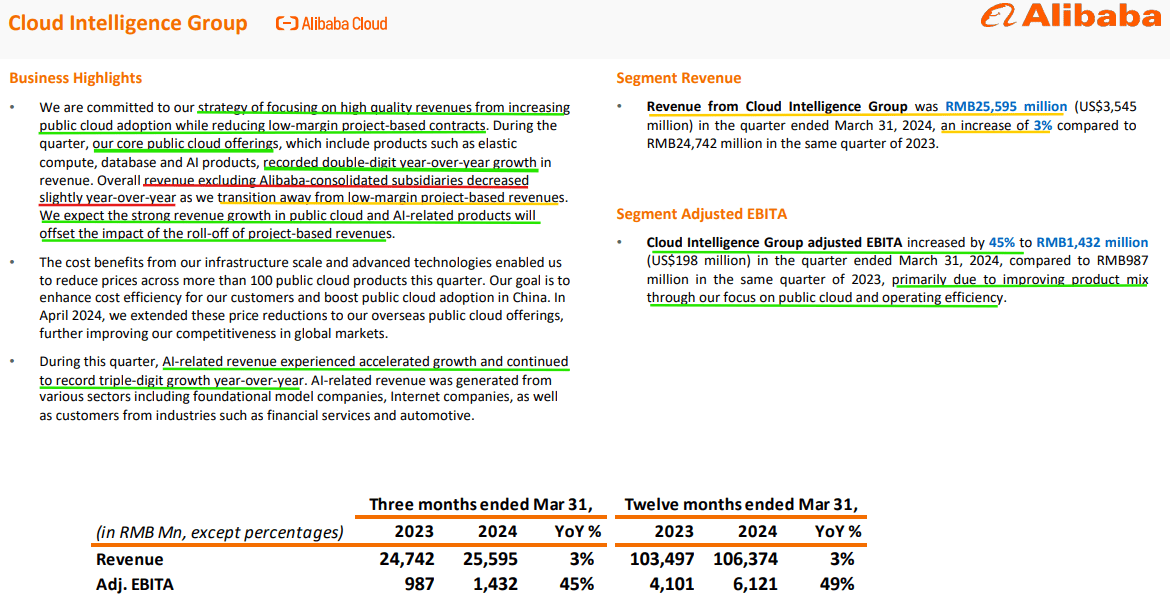Click the bullet marker beside the first Business Highlights item
This screenshot has height=598, width=1170.
point(14,106)
